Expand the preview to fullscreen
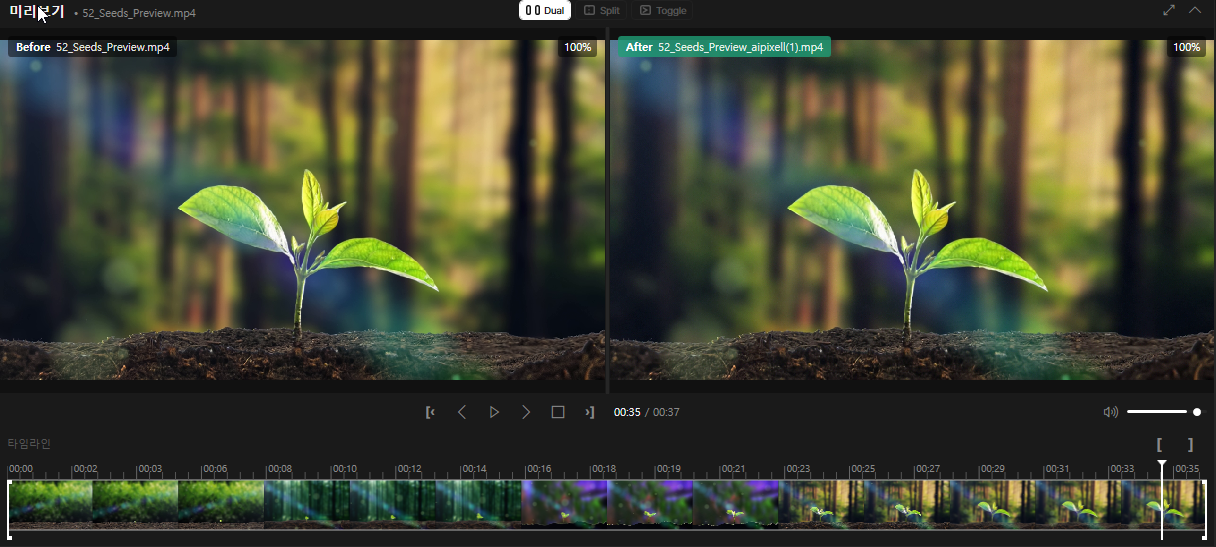Image resolution: width=1216 pixels, height=547 pixels. (1169, 10)
